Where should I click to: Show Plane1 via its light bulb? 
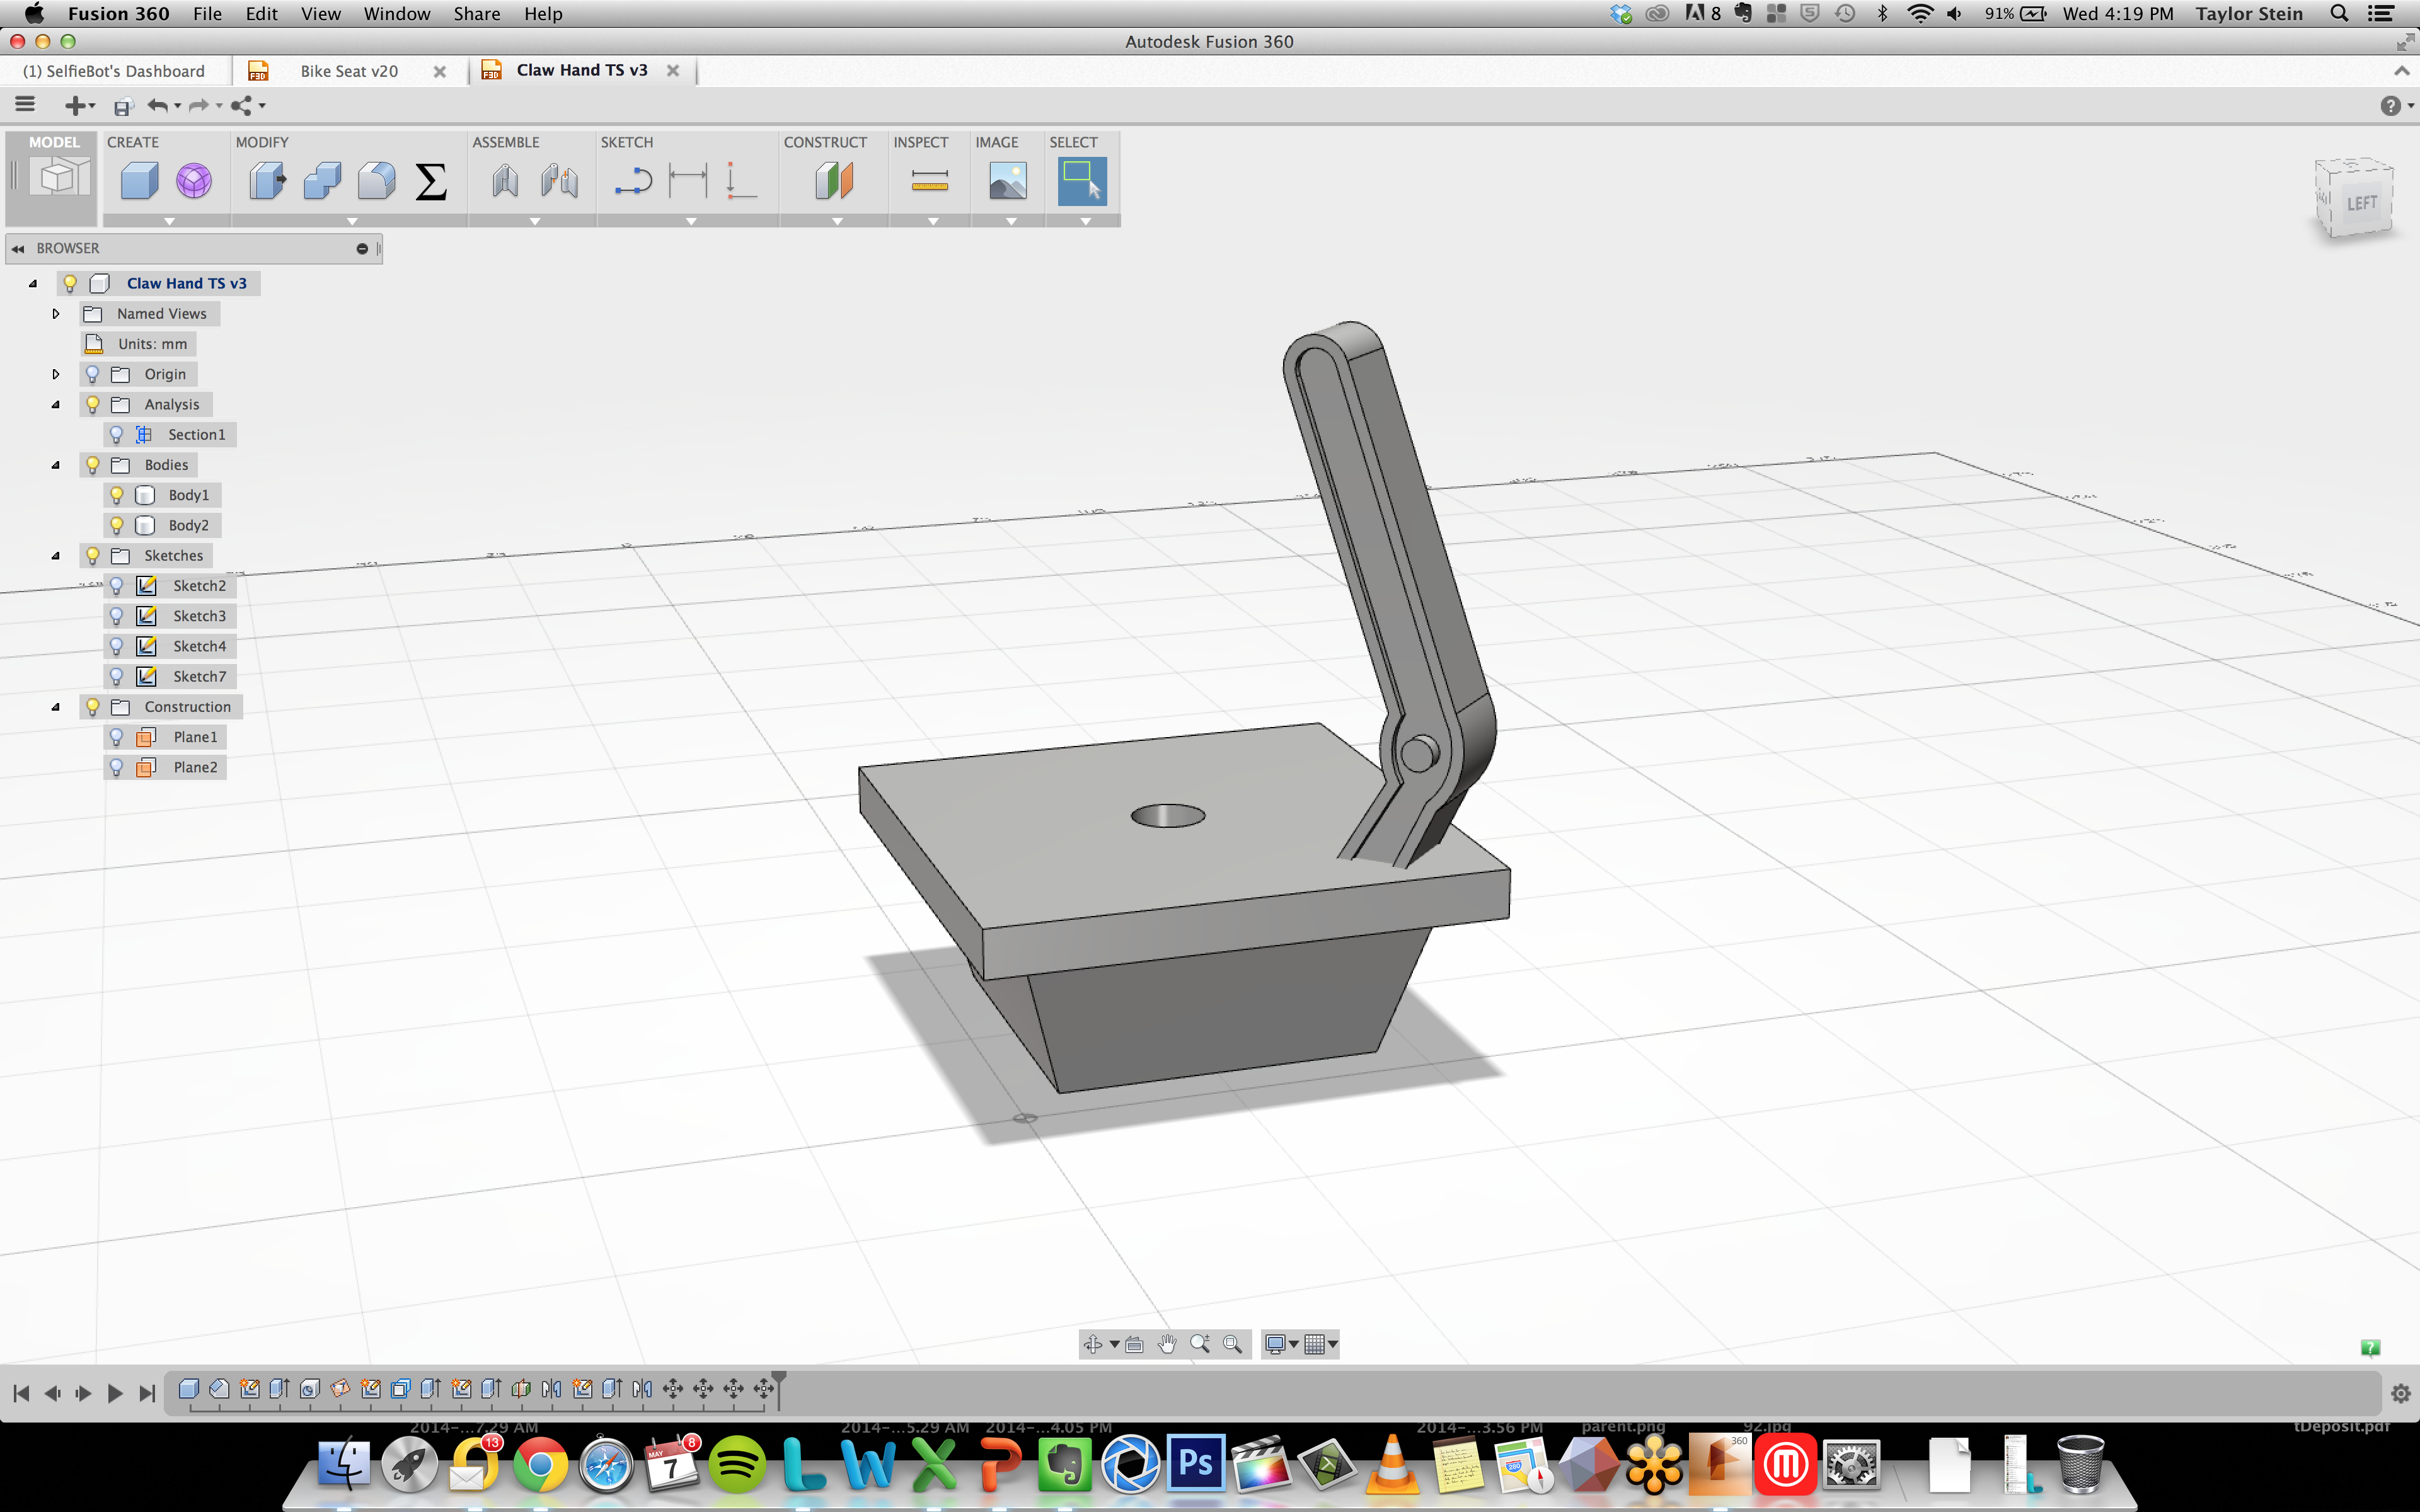click(116, 737)
